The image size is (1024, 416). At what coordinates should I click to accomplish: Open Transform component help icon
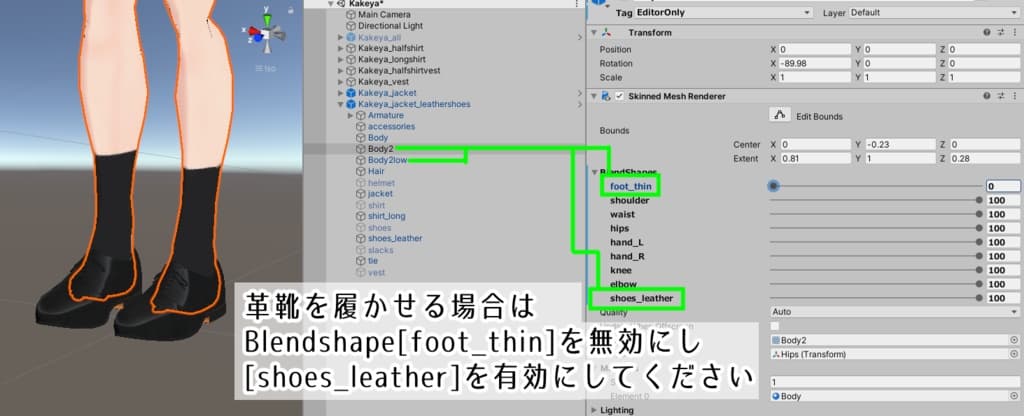(x=987, y=33)
